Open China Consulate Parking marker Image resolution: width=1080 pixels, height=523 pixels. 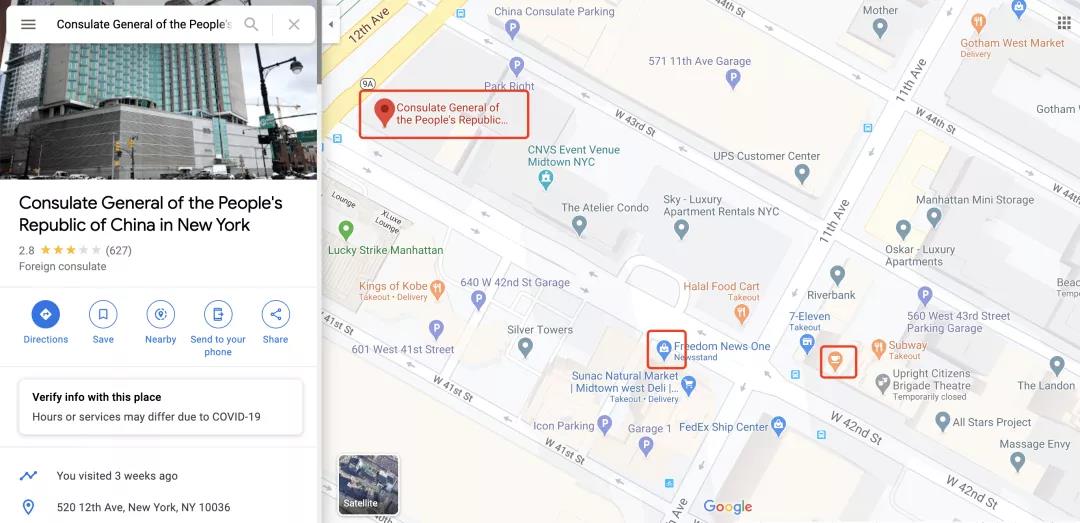pyautogui.click(x=512, y=28)
